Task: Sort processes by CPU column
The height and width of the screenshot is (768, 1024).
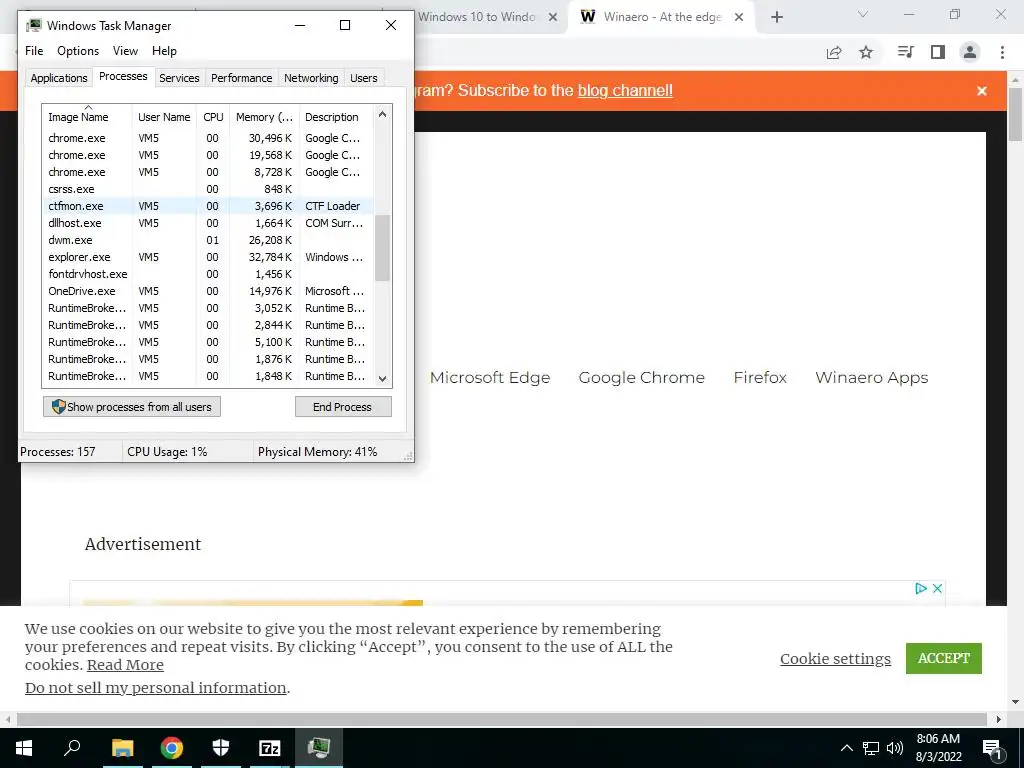Action: 213,117
